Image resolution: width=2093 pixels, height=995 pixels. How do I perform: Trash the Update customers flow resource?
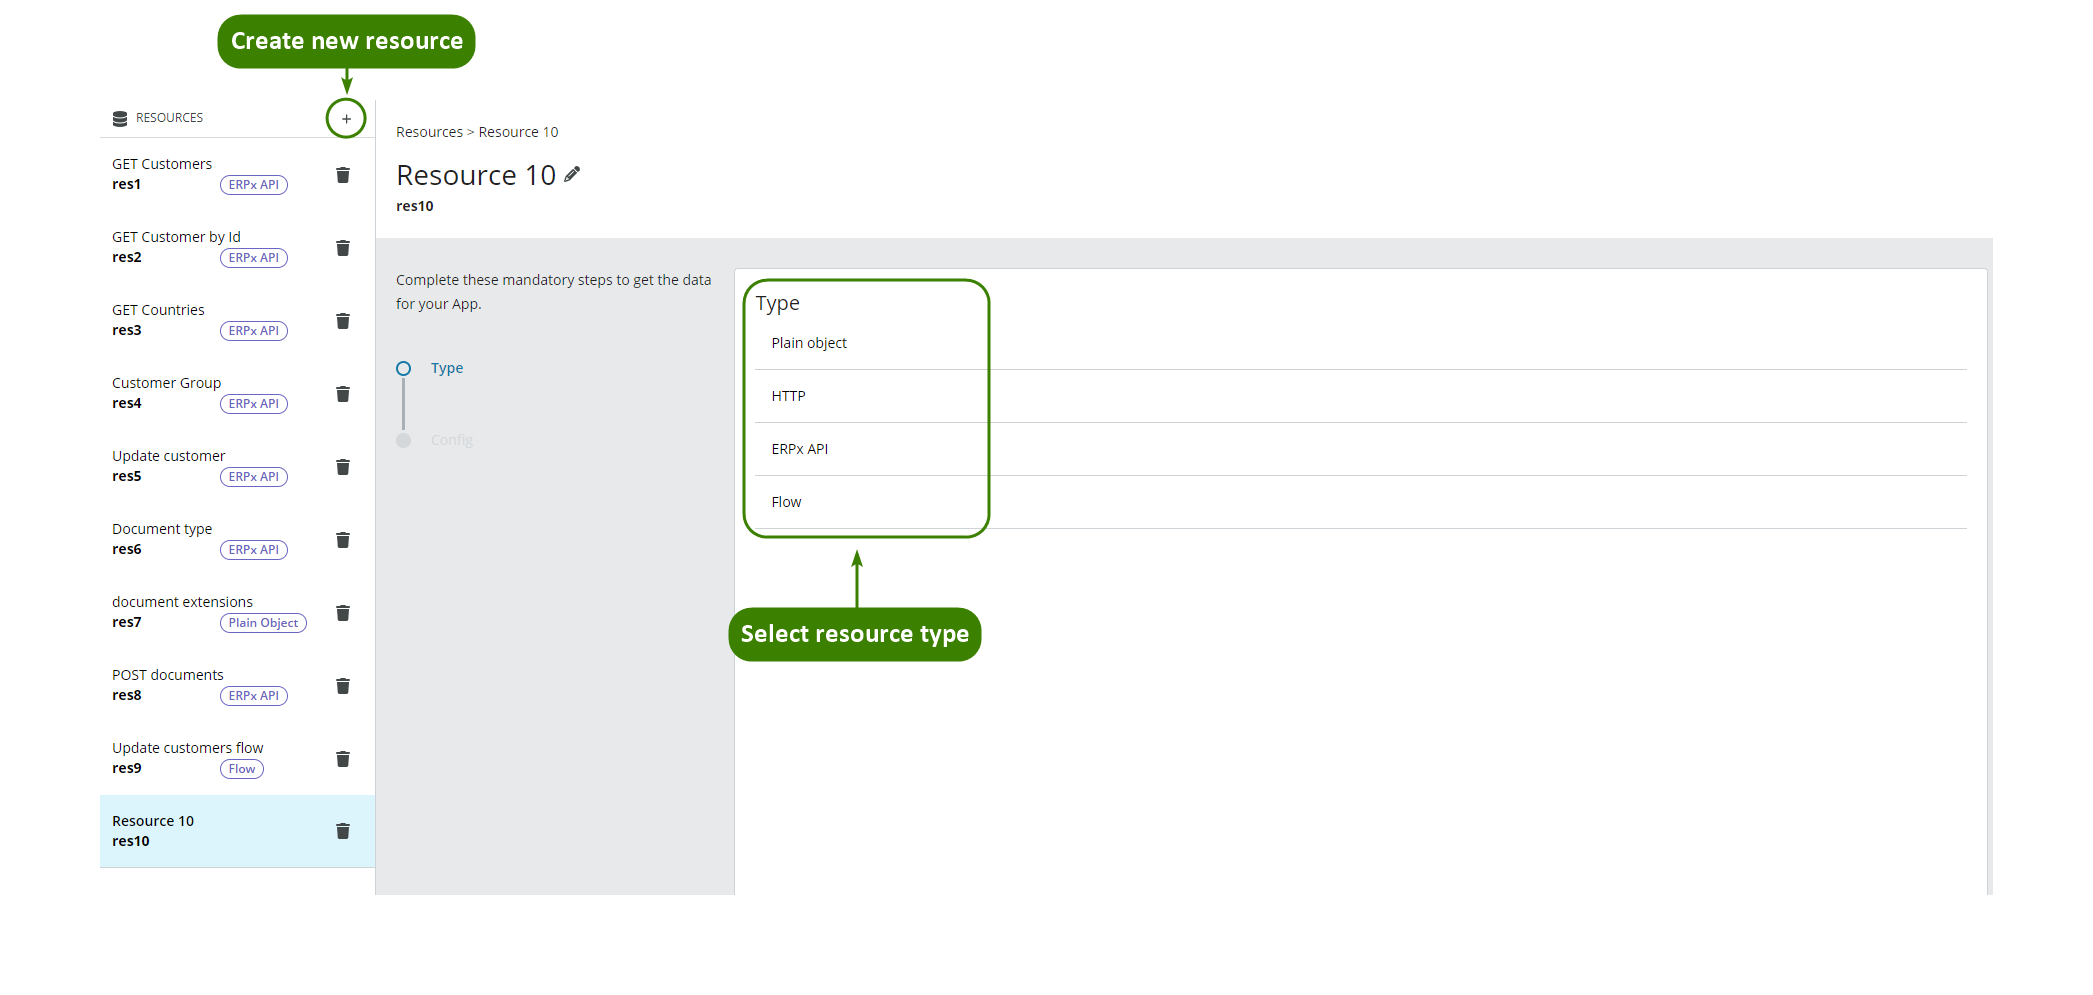point(343,759)
